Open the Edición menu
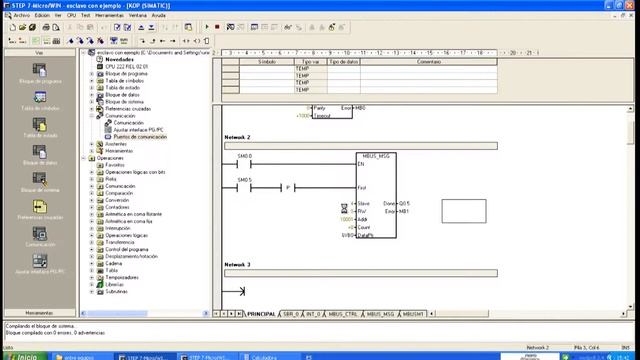Viewport: 640px width, 360px height. coord(42,15)
